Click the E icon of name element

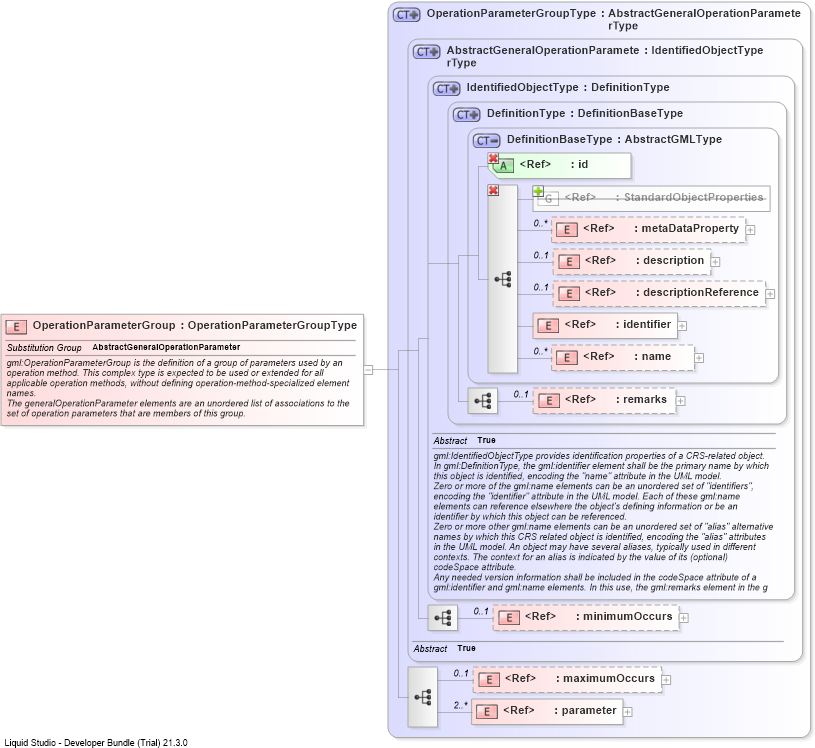(567, 358)
